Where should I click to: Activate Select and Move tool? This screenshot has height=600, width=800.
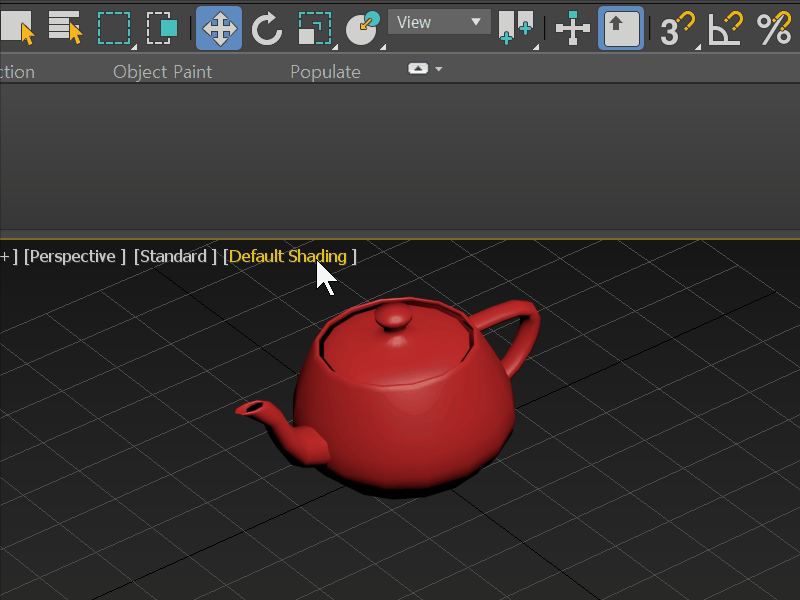pos(219,28)
